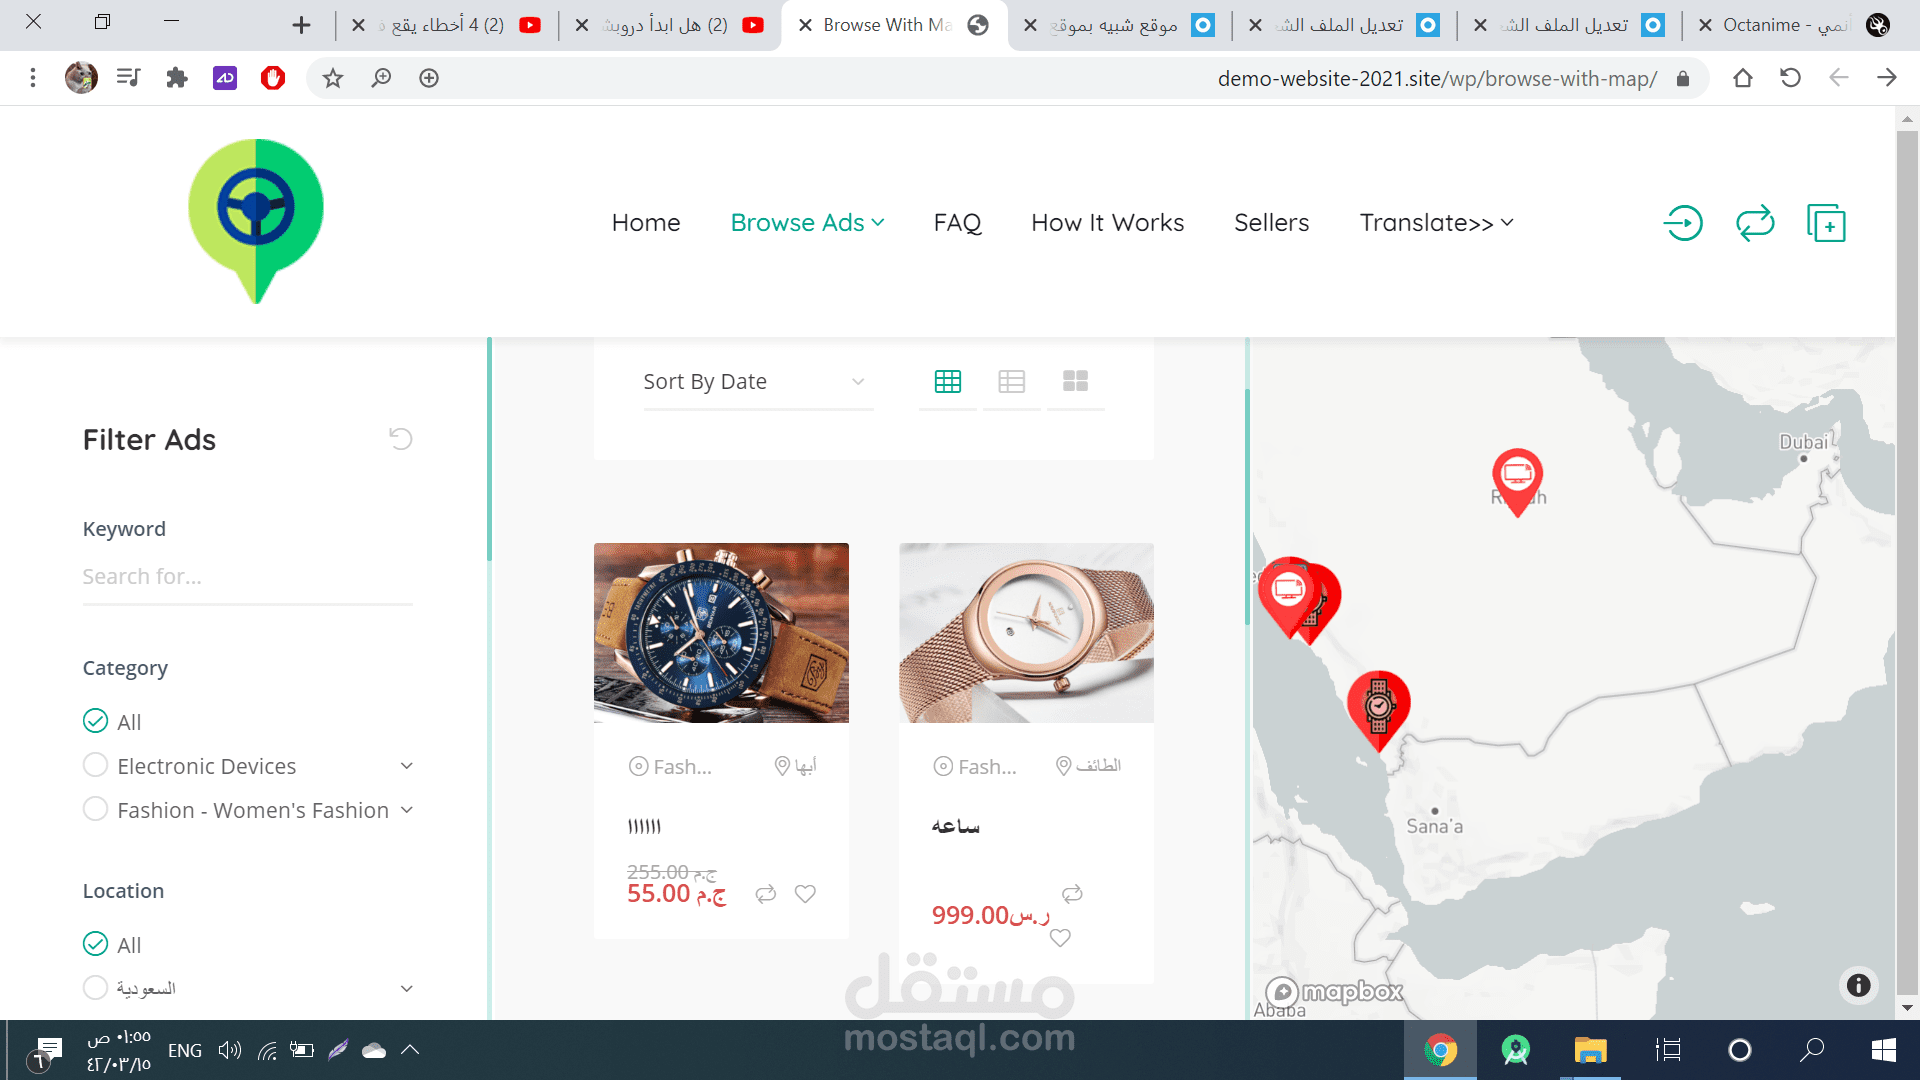This screenshot has width=1920, height=1080.
Task: Open the Sort By Date dropdown
Action: coord(758,382)
